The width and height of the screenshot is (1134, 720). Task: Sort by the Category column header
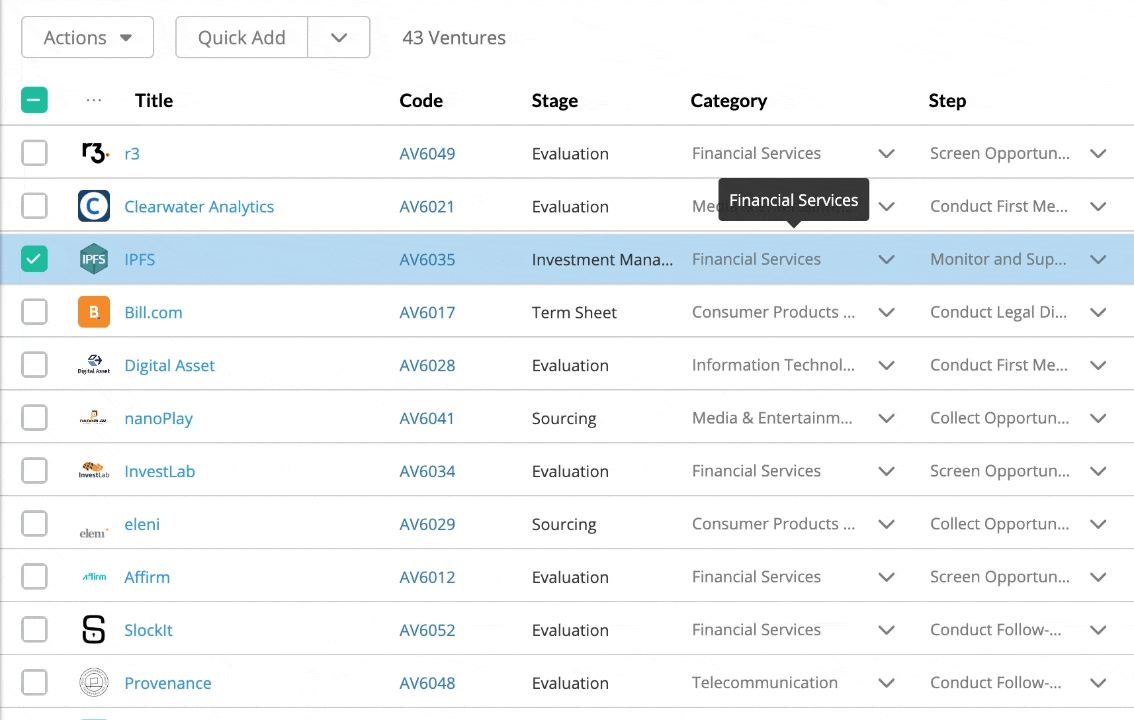728,100
